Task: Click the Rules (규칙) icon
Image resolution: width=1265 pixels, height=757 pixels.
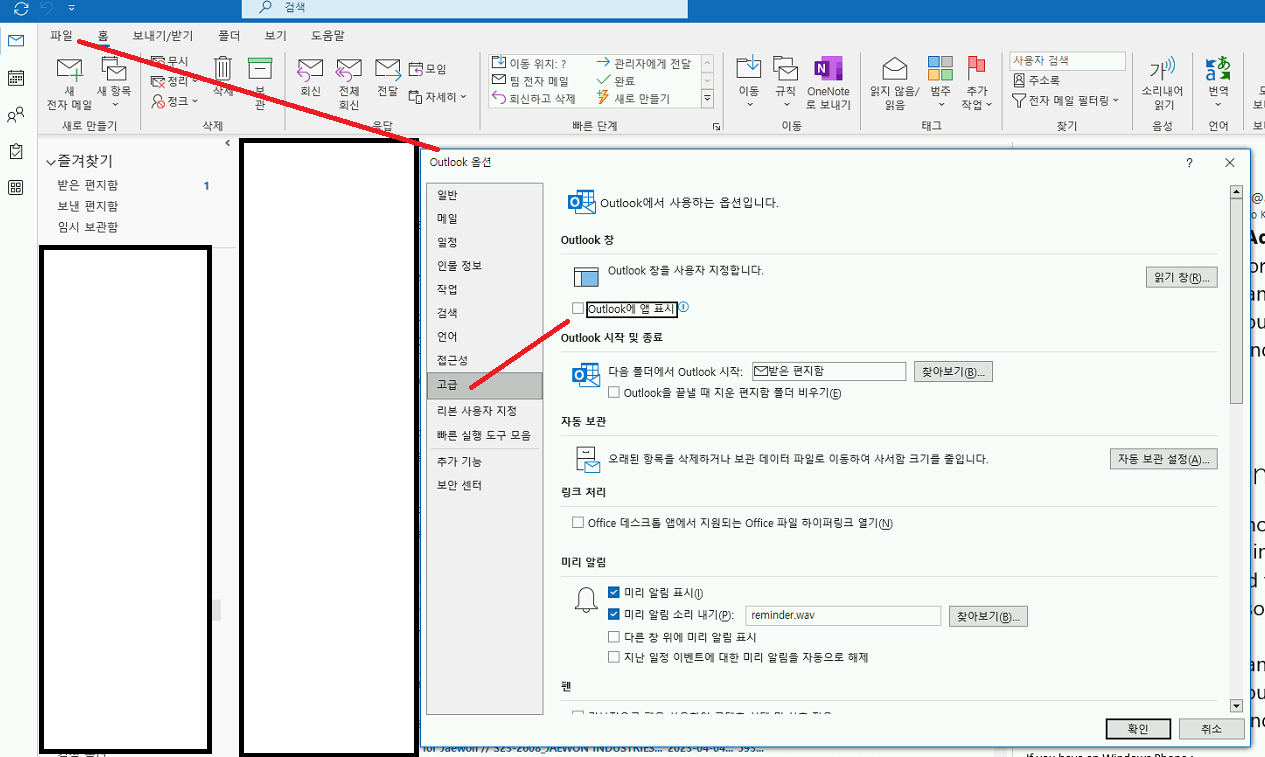Action: tap(787, 68)
